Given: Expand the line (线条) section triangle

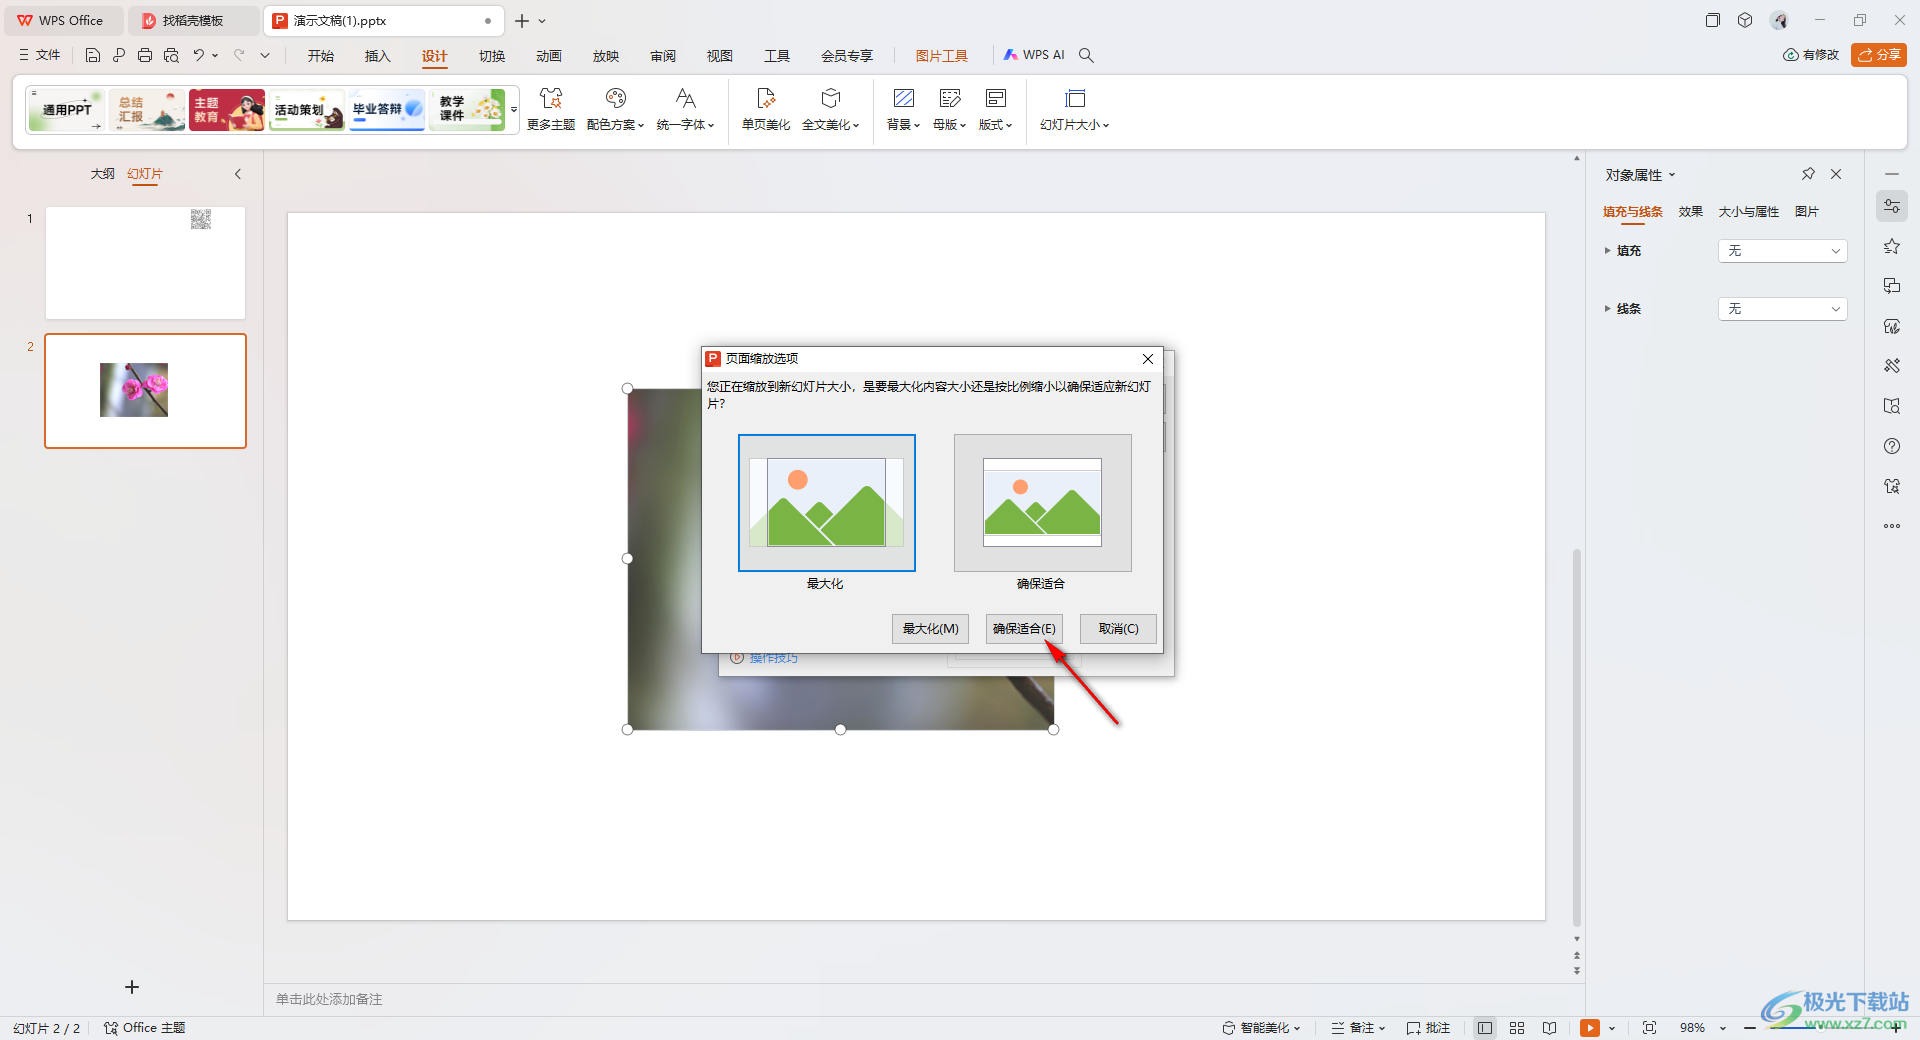Looking at the screenshot, I should coord(1608,309).
